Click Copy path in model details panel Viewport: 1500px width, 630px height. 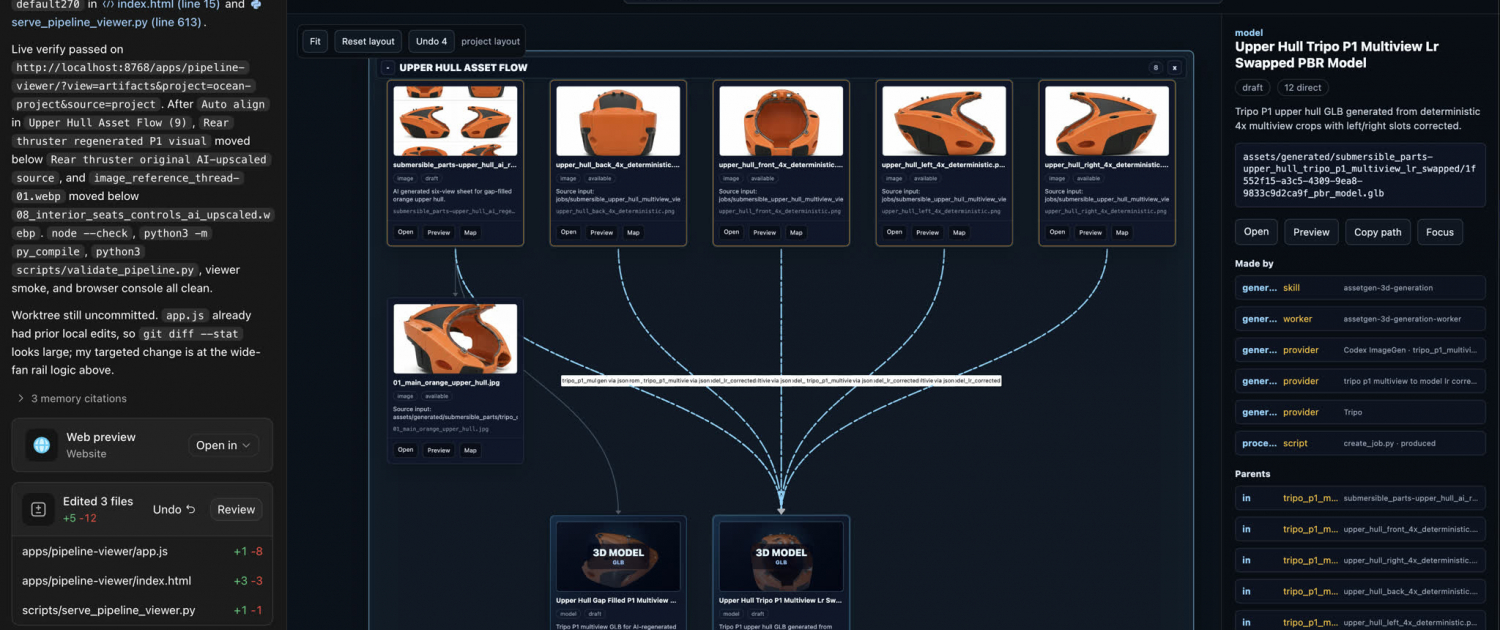1378,232
